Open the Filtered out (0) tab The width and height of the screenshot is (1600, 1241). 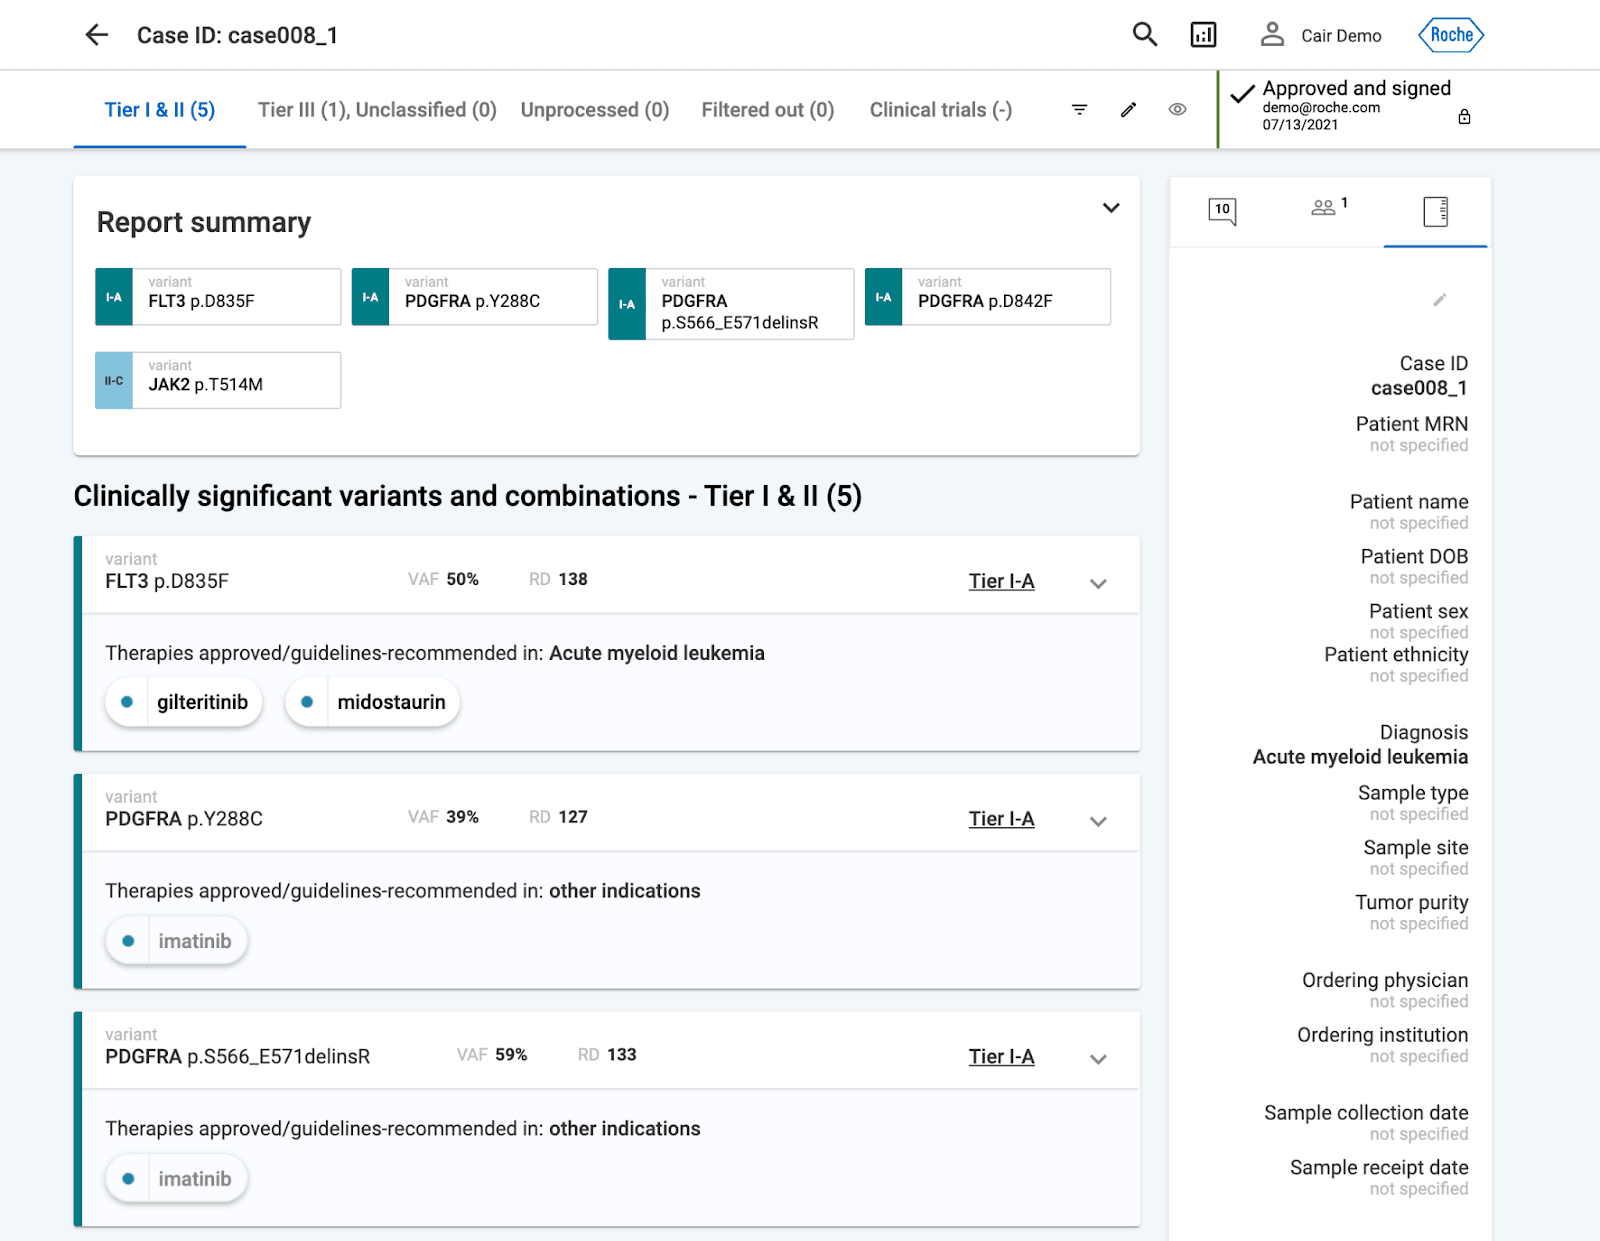tap(768, 110)
